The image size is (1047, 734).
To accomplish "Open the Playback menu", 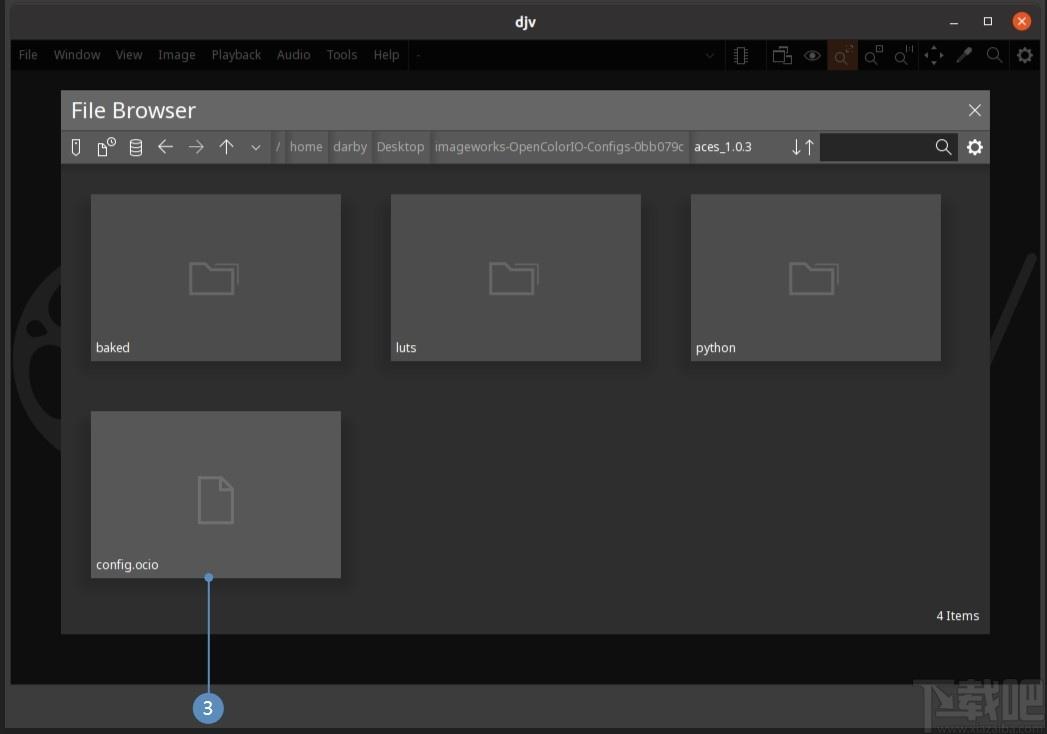I will coord(236,55).
